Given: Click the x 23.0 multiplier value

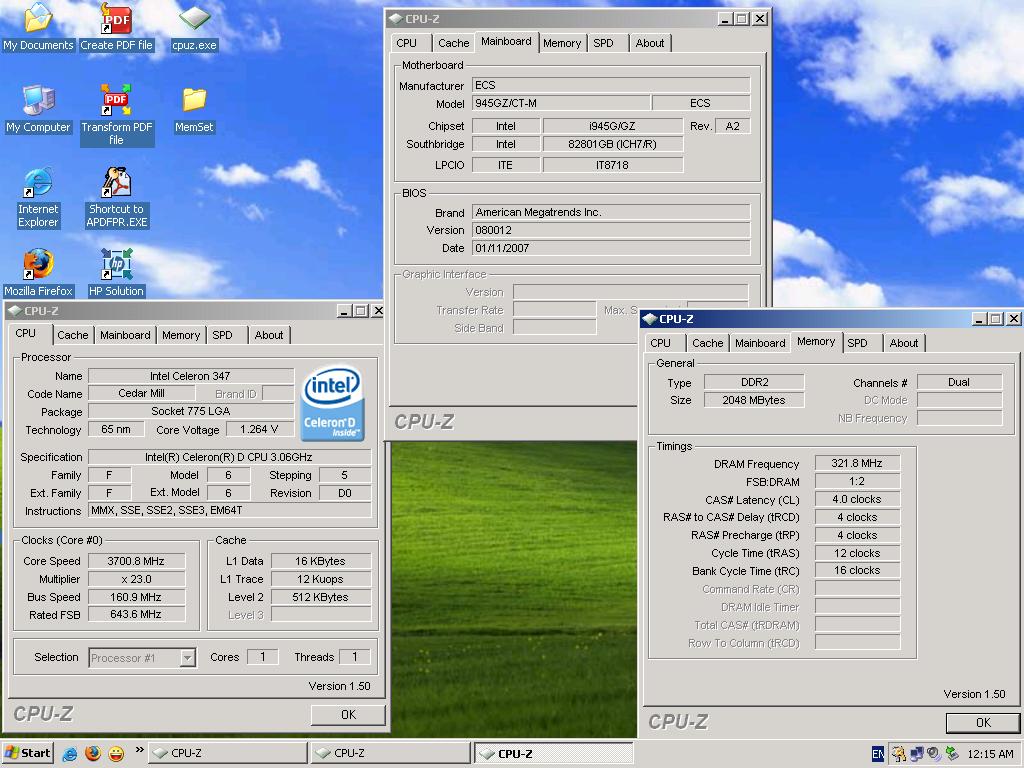Looking at the screenshot, I should (x=136, y=579).
